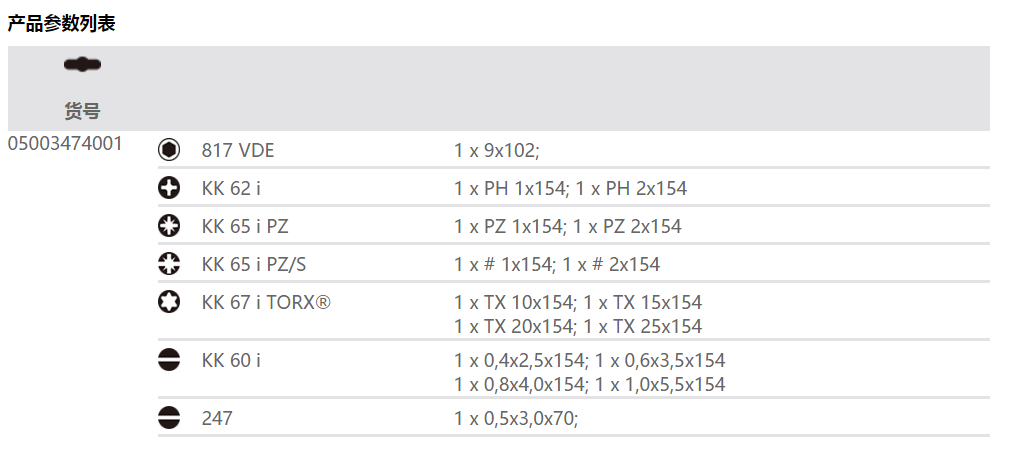Click the 247 product name
The height and width of the screenshot is (475, 1012).
pyautogui.click(x=216, y=418)
